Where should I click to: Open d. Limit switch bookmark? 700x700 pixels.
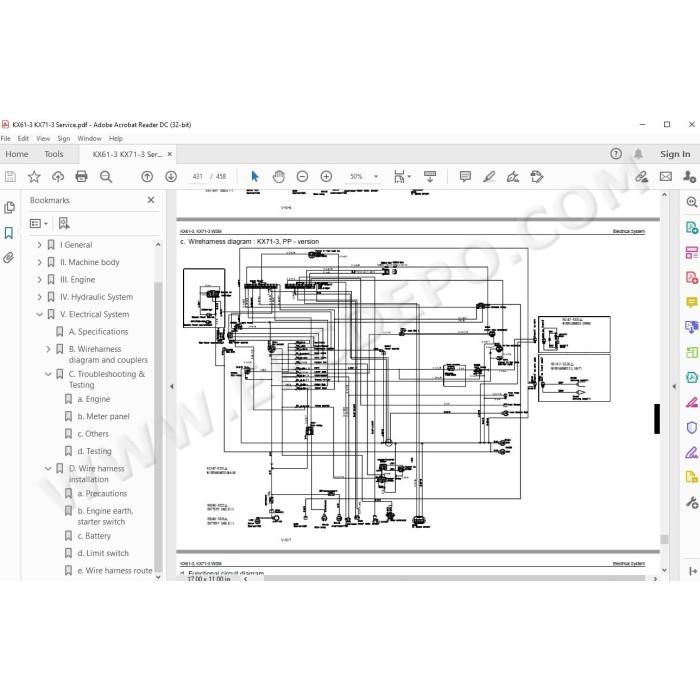tap(103, 553)
